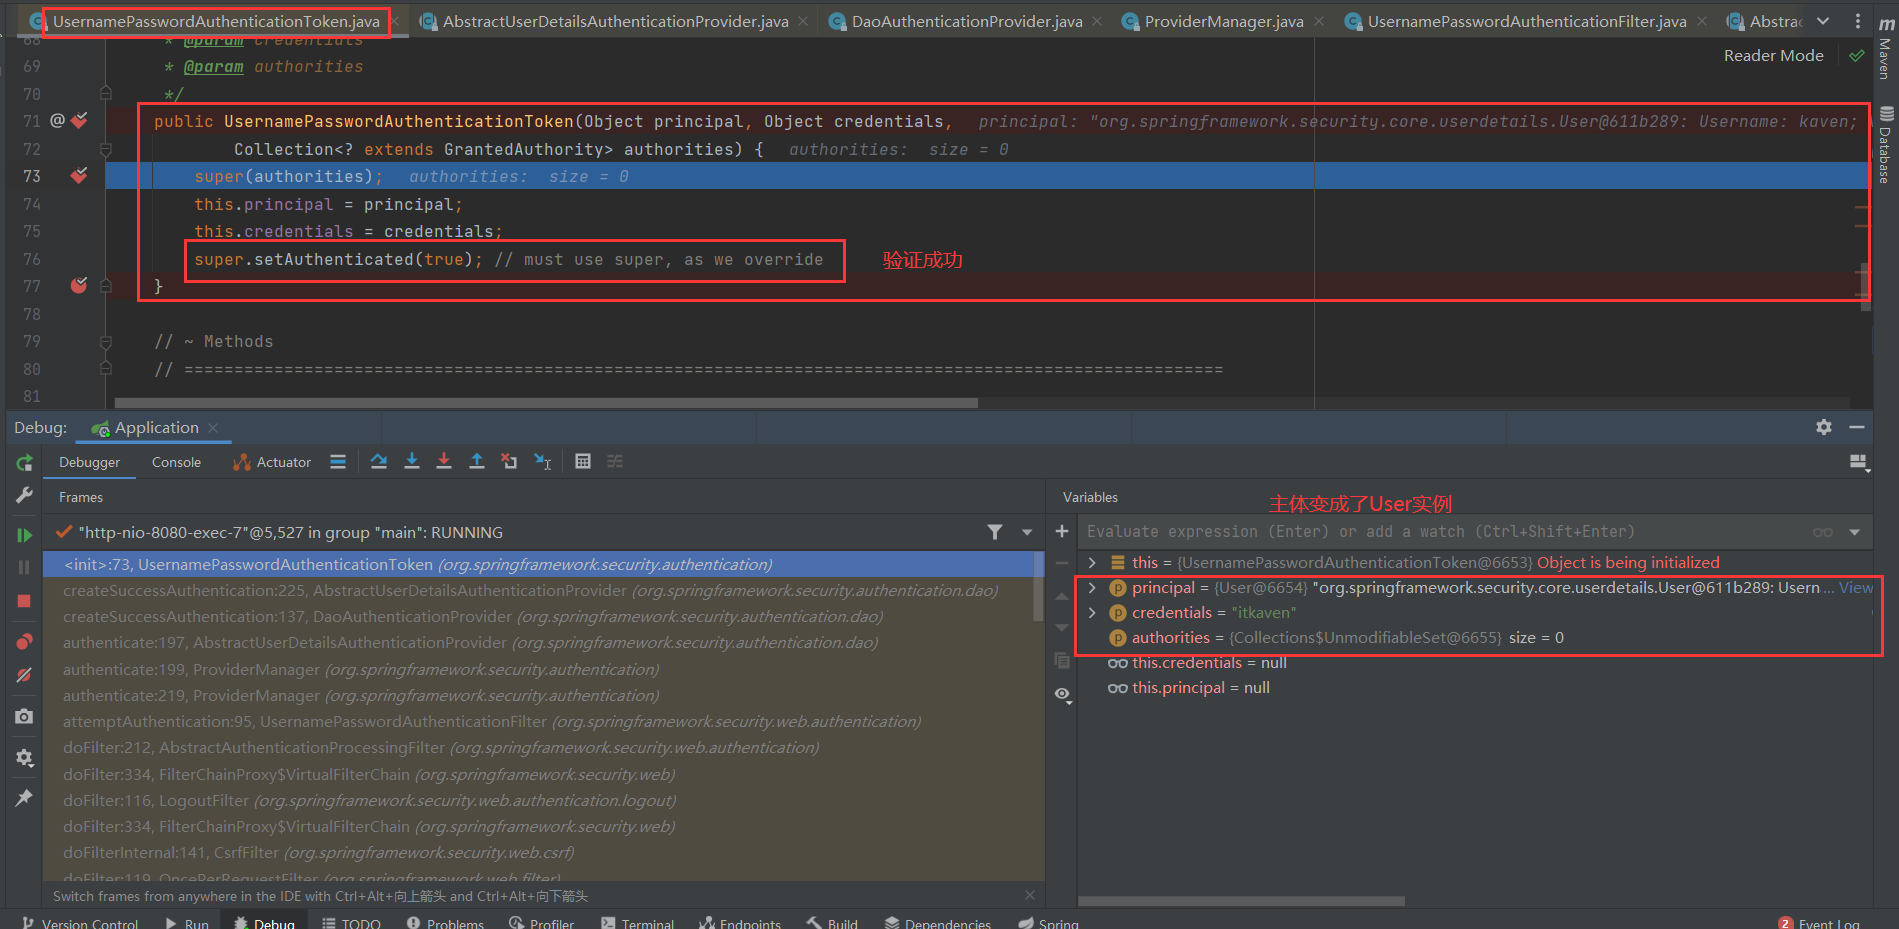
Task: Open the expression history dropdown
Action: [x=1855, y=532]
